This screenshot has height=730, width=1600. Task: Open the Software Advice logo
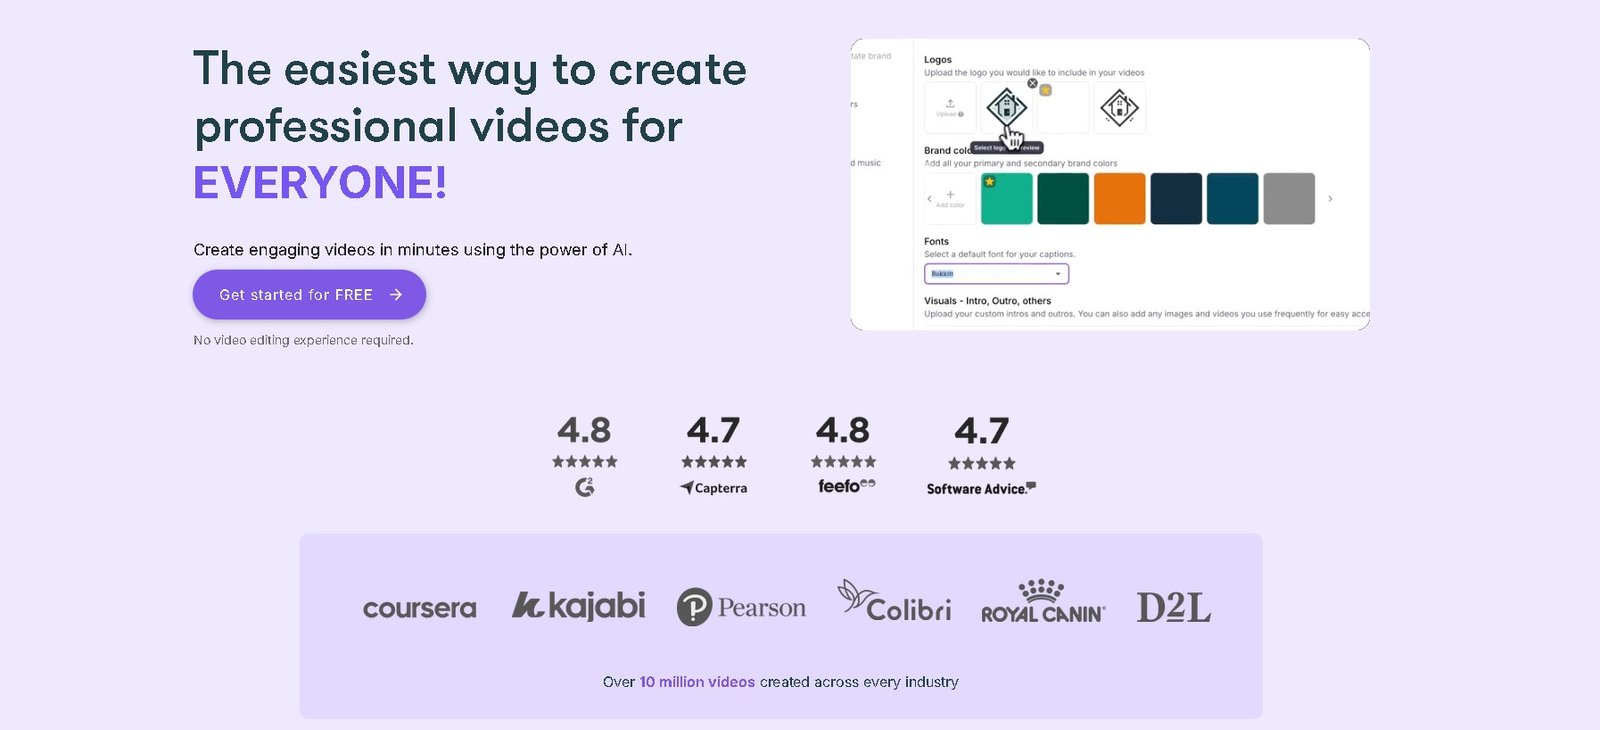pyautogui.click(x=981, y=489)
